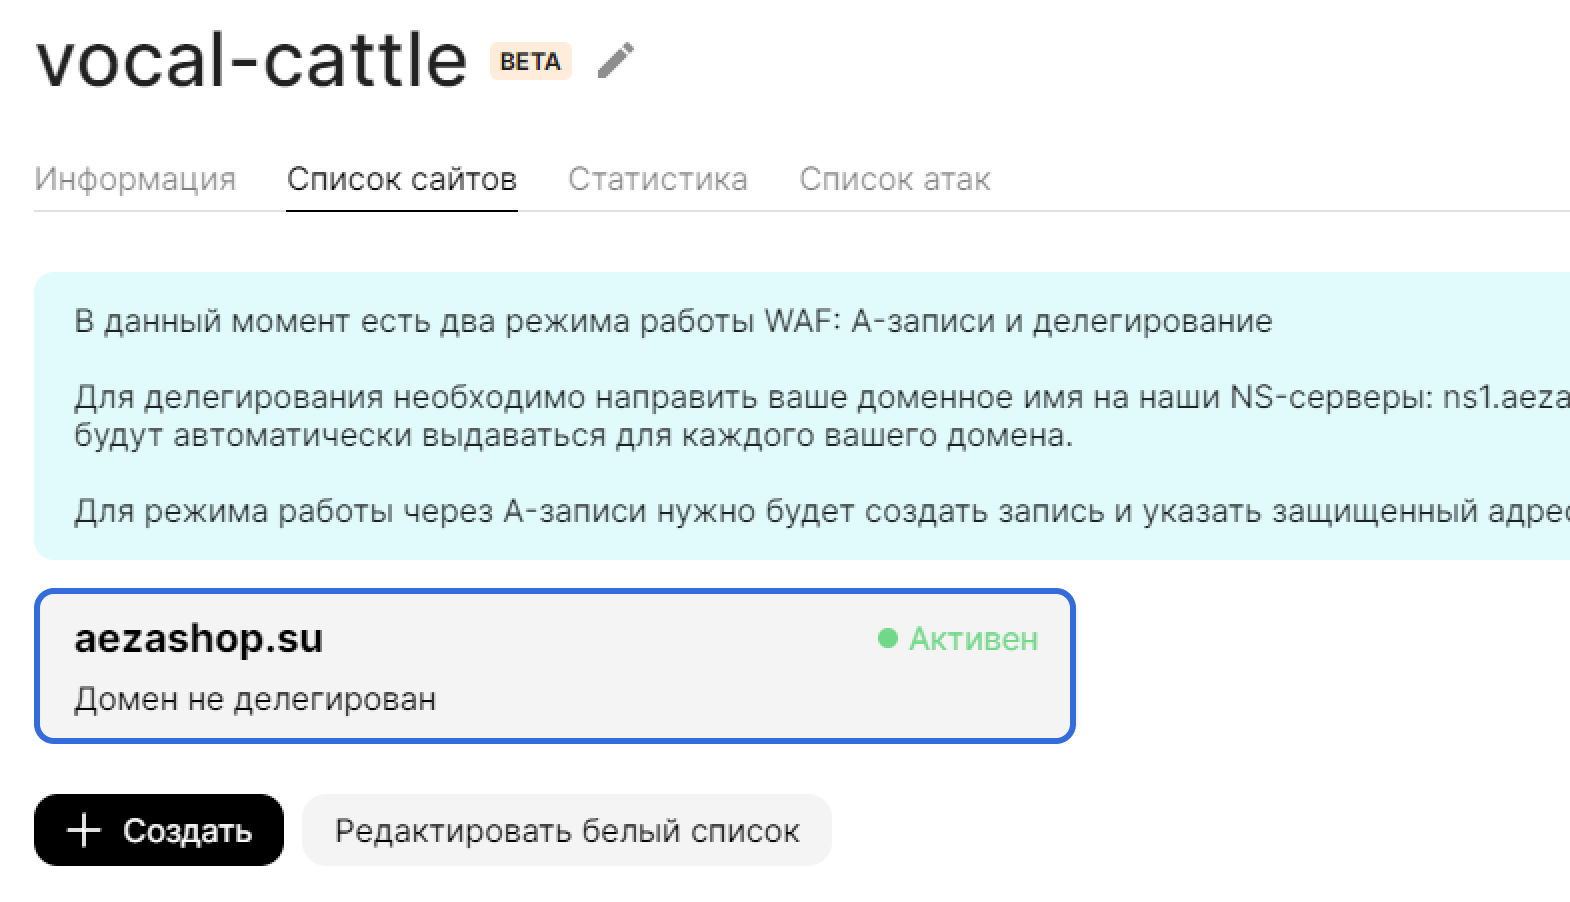
Task: Go to the Список атак tab
Action: (x=894, y=179)
